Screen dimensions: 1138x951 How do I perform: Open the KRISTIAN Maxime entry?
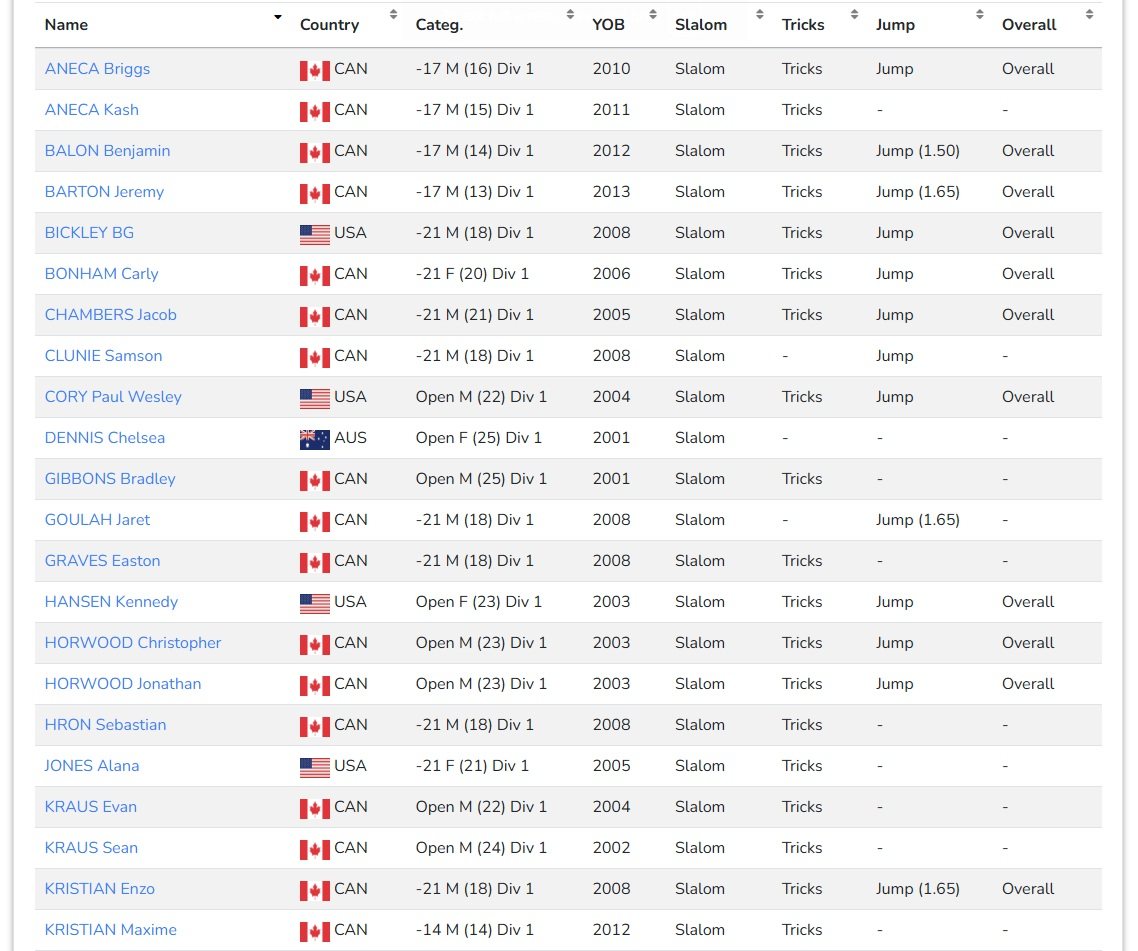click(x=110, y=930)
